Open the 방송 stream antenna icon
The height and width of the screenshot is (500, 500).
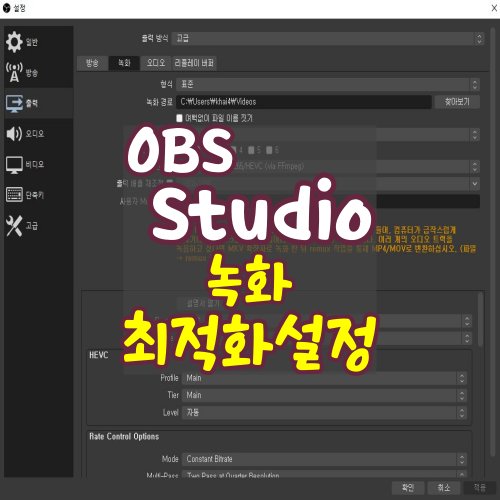tap(14, 72)
